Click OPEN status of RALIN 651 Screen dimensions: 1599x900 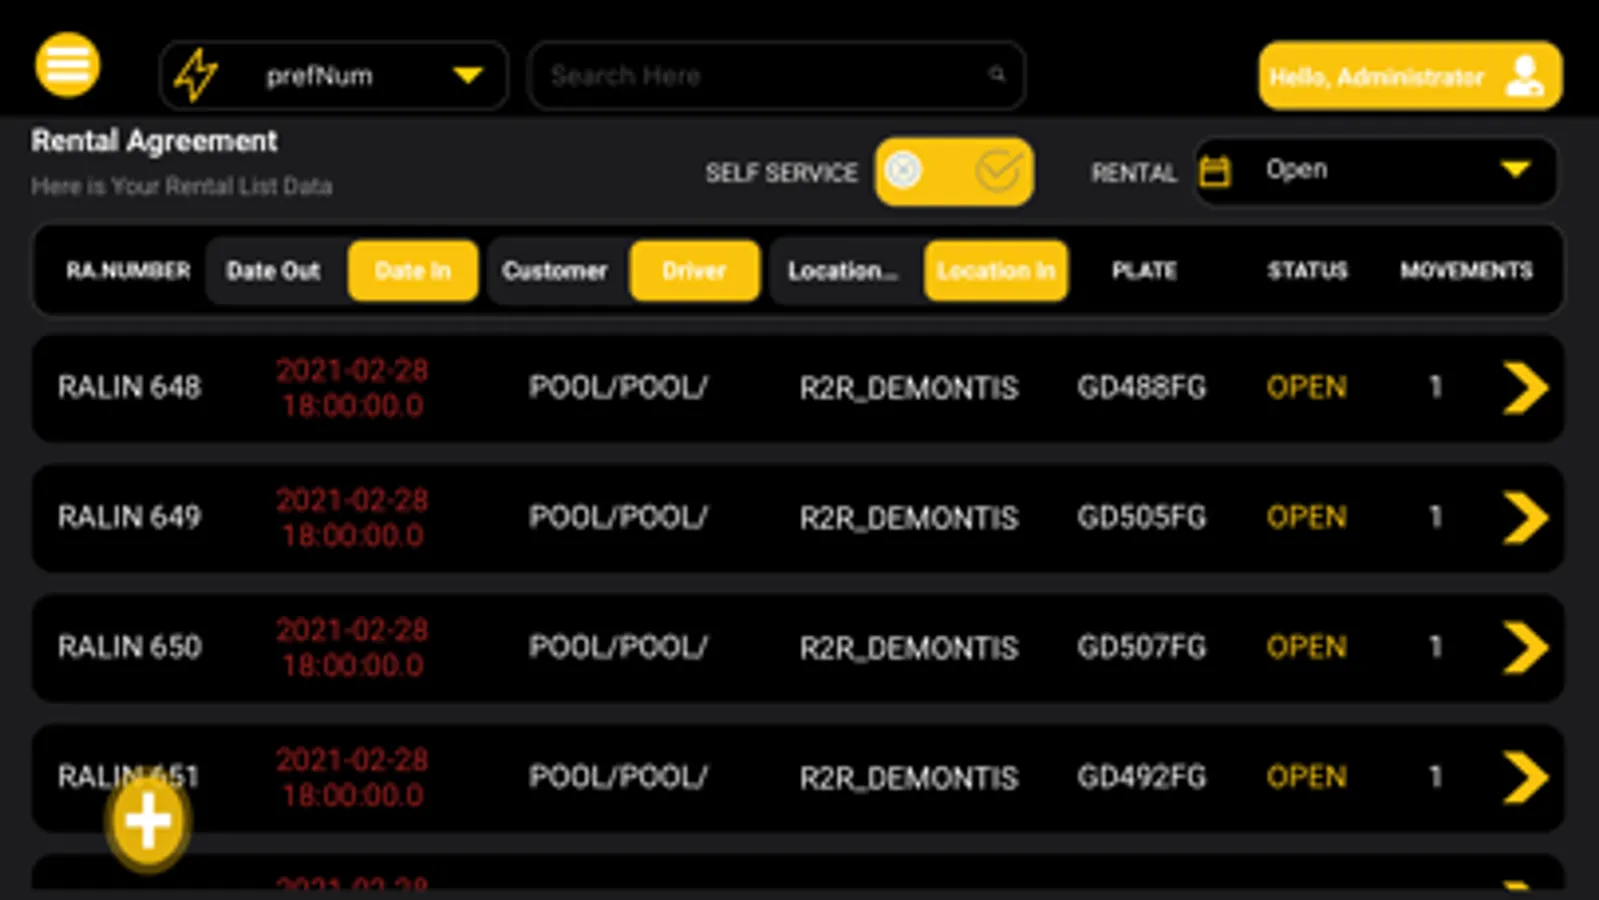tap(1306, 778)
